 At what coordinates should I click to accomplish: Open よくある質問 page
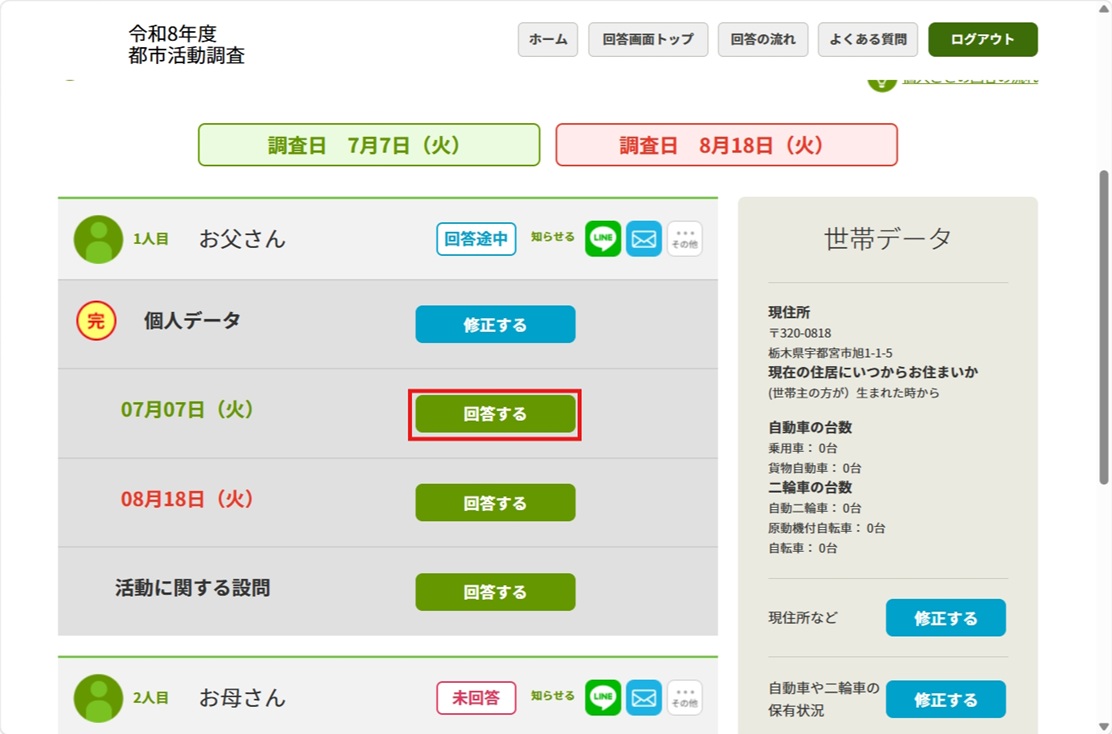coord(868,39)
